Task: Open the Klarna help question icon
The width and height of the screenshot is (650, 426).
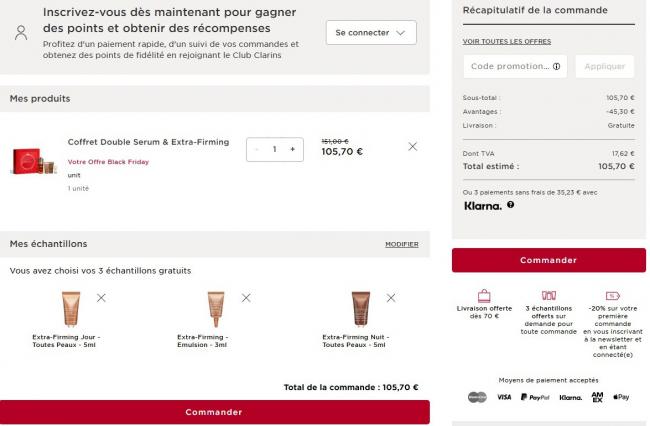Action: click(x=511, y=205)
